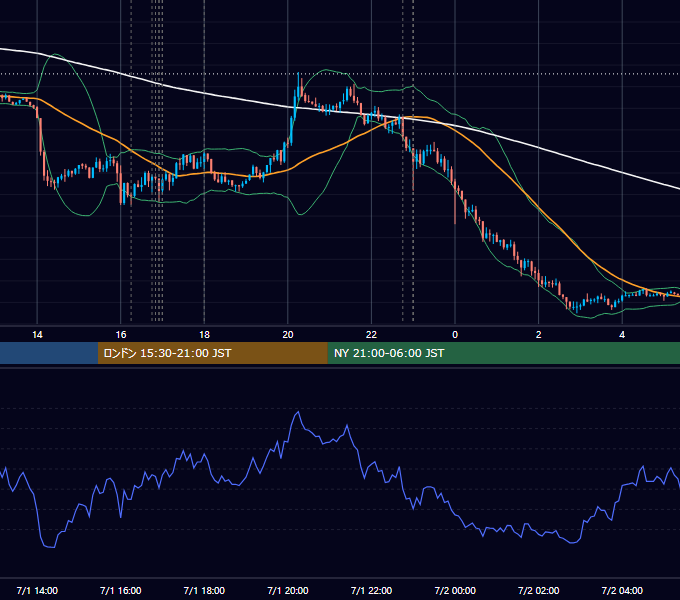Click the 7/1 18:00 time label
The image size is (680, 600).
(204, 590)
